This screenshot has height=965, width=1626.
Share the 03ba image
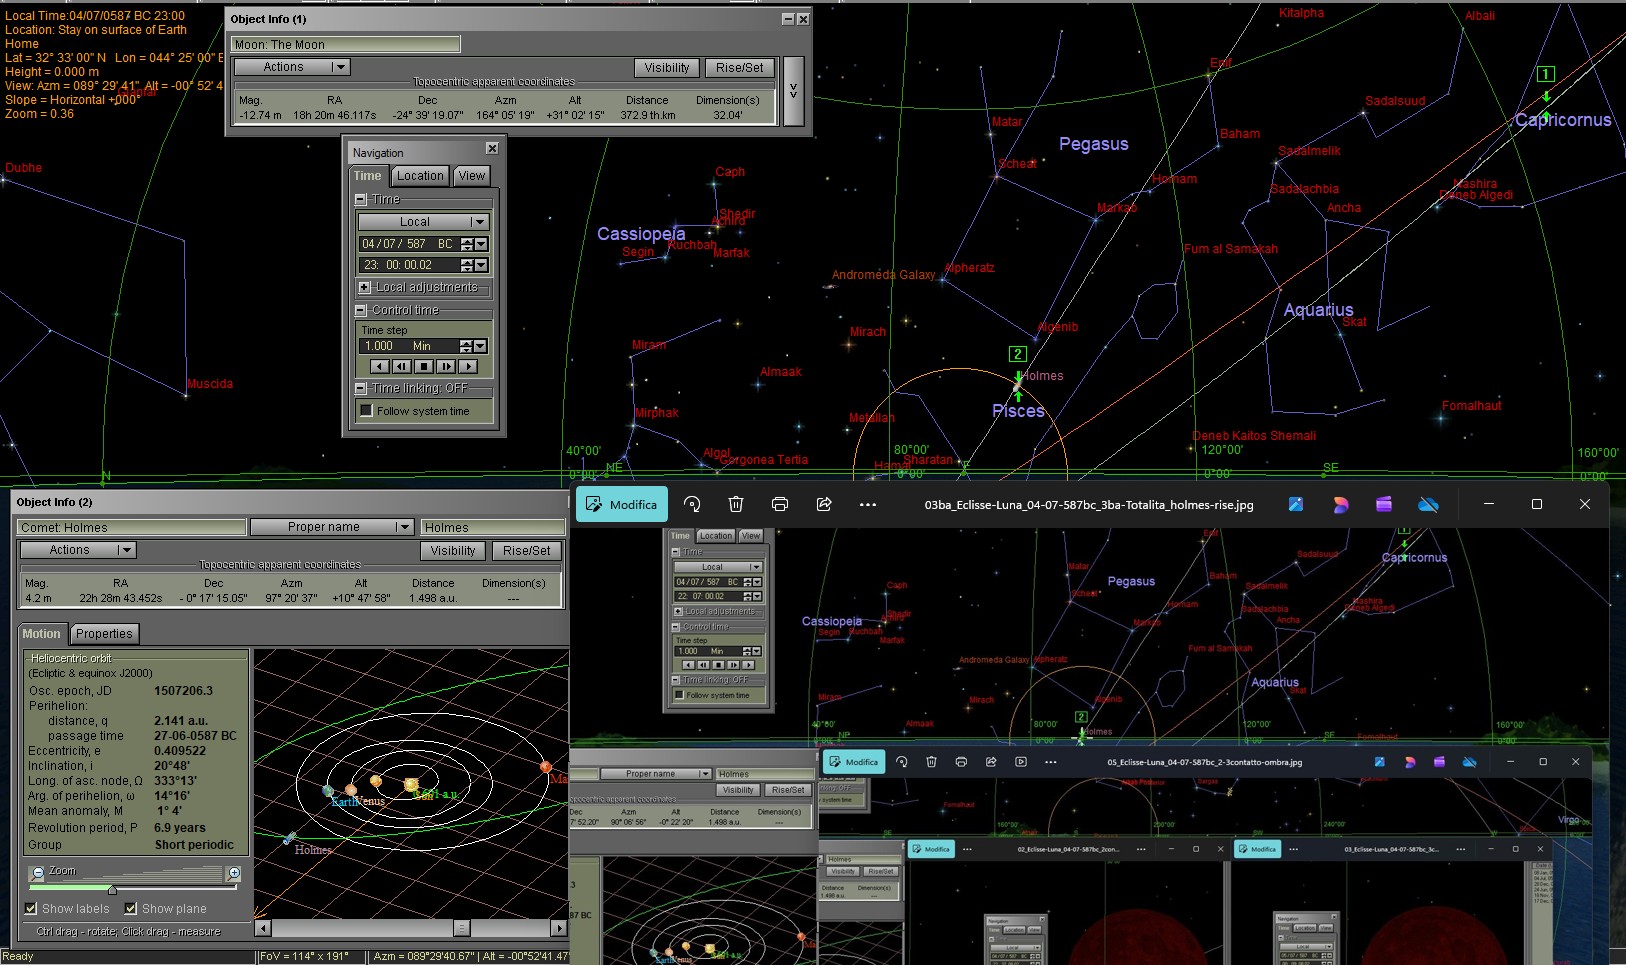click(824, 505)
